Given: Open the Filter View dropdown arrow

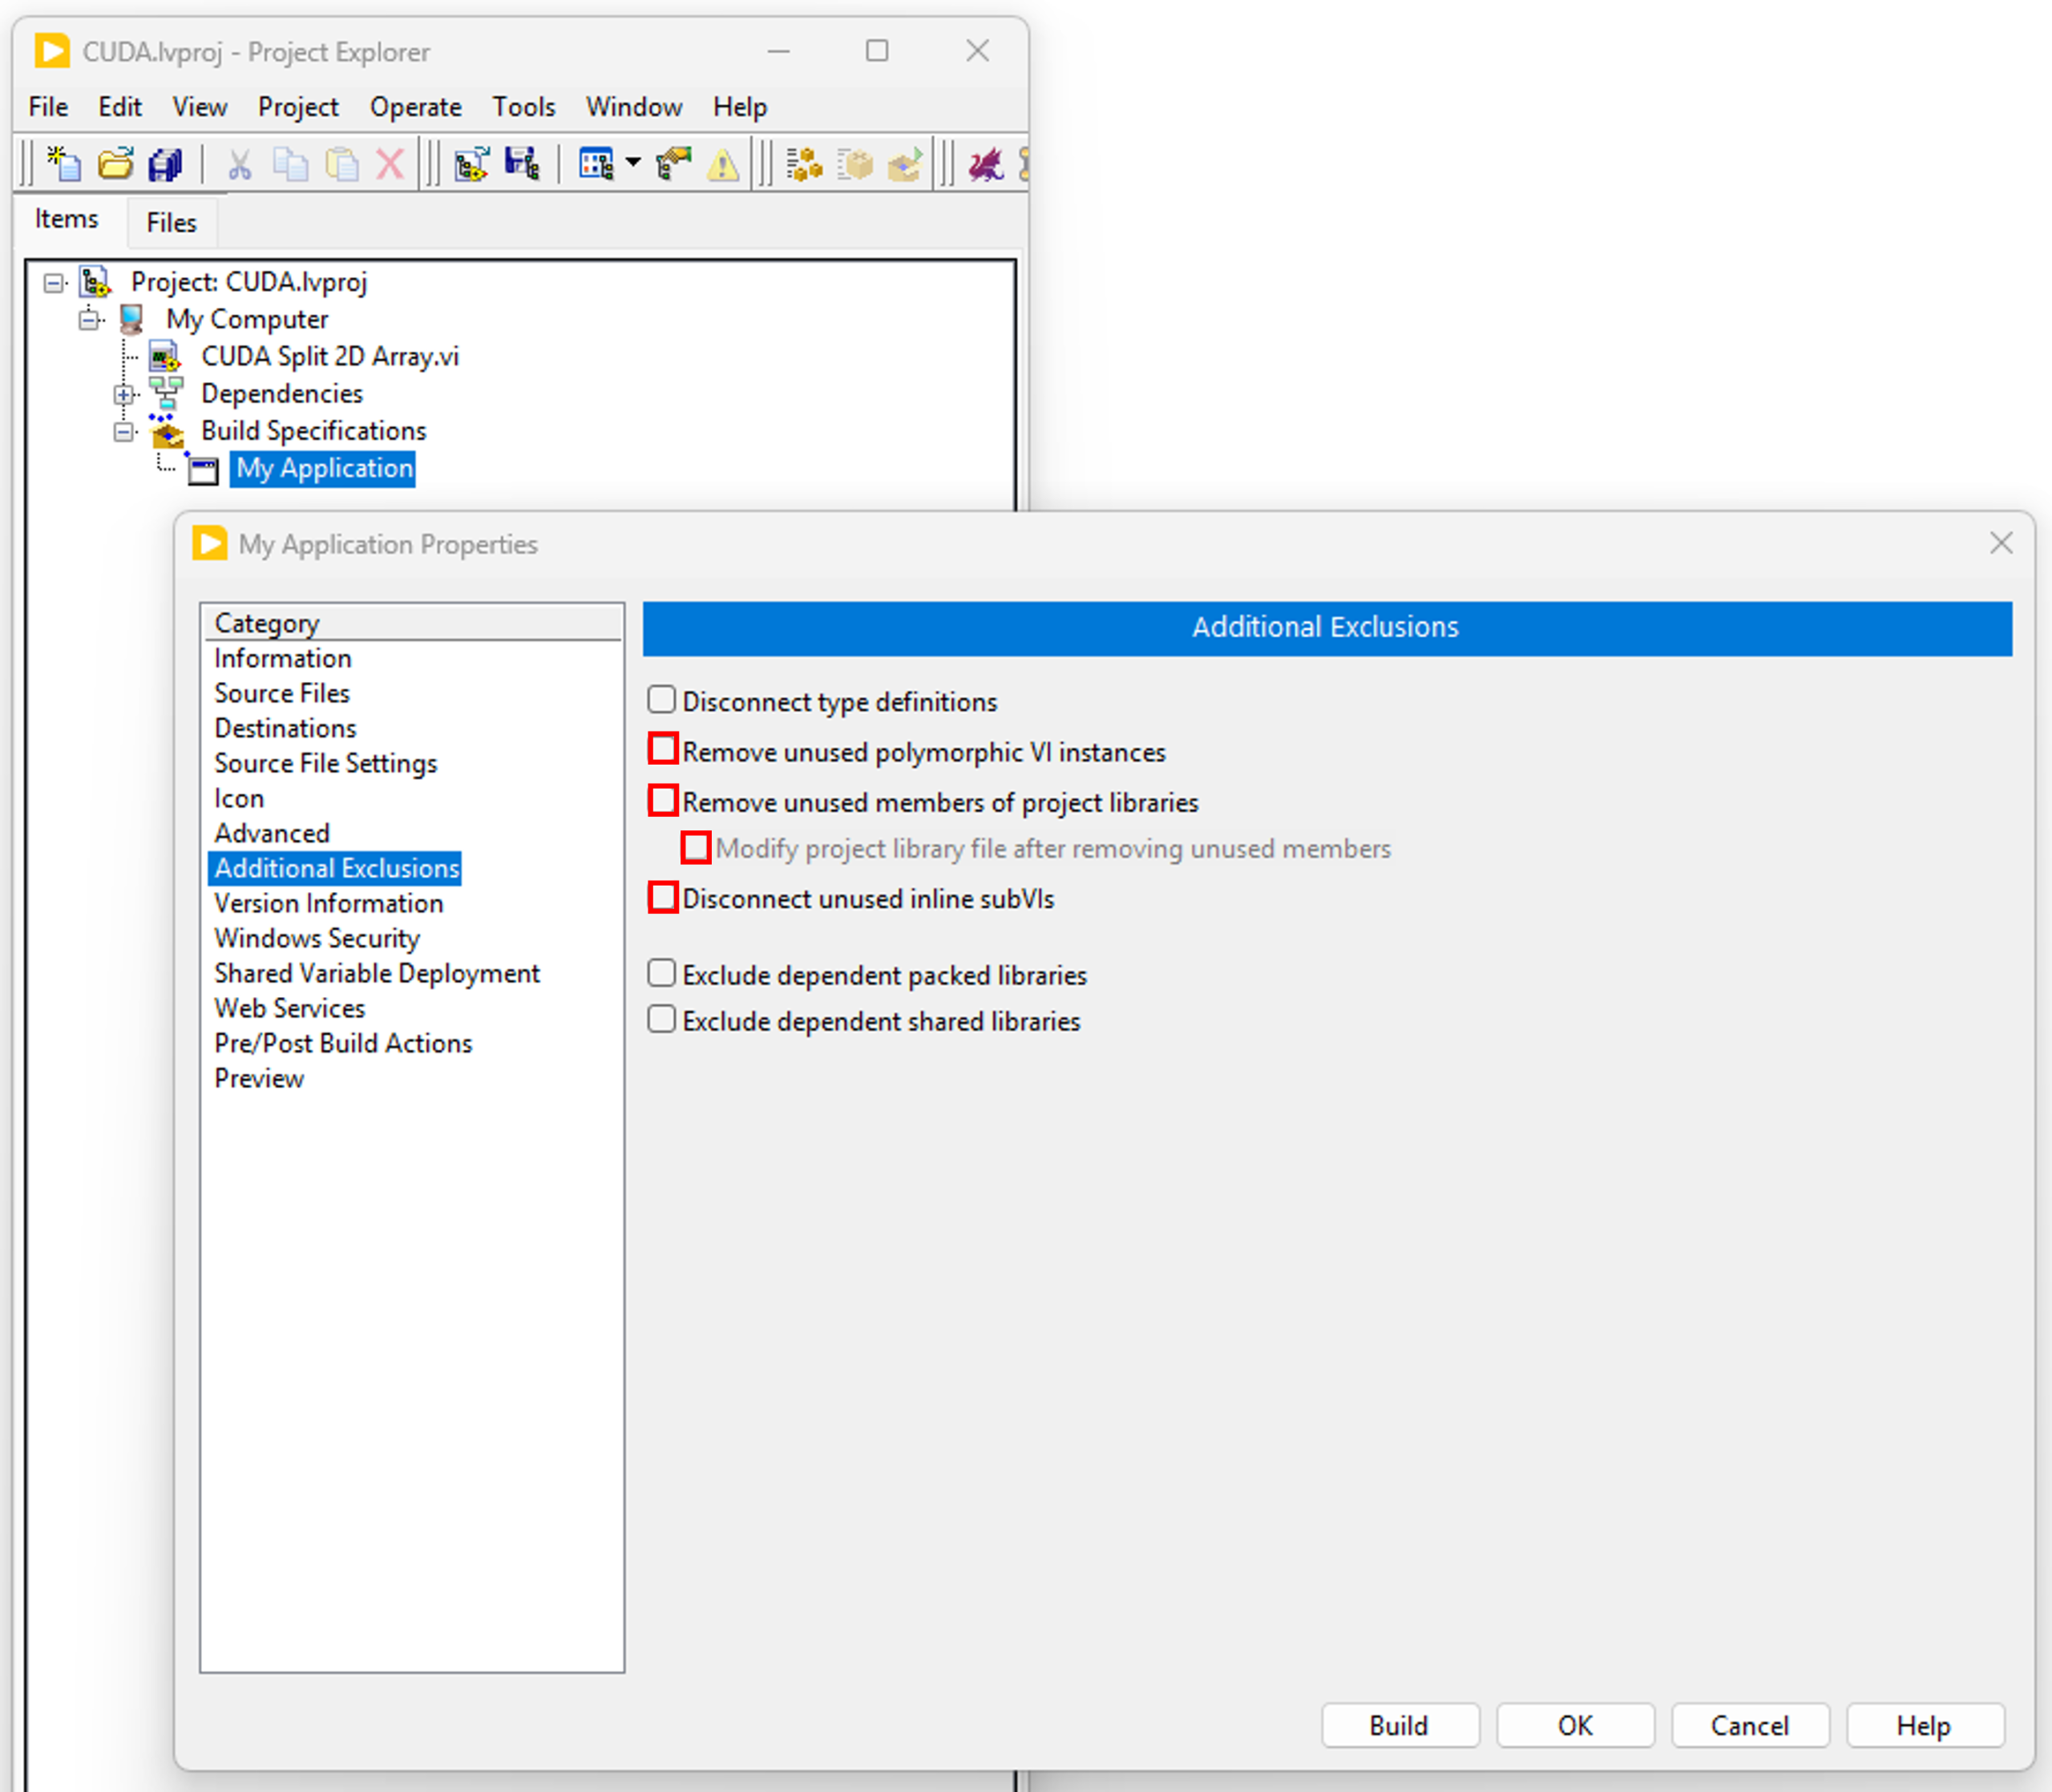Looking at the screenshot, I should [633, 162].
